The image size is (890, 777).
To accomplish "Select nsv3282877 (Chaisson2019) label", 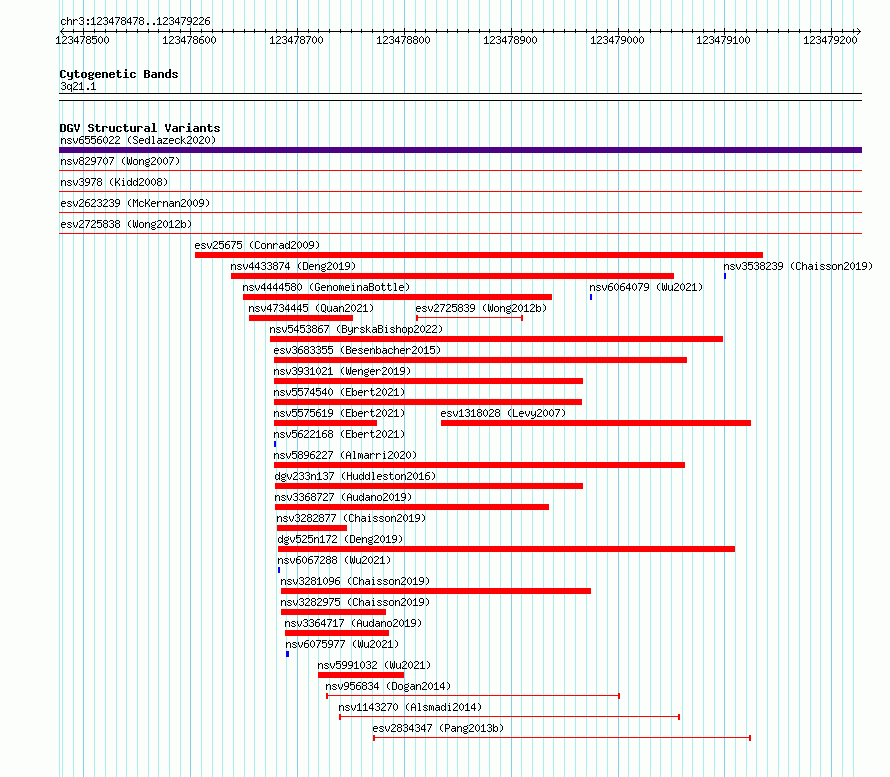I will tap(351, 518).
